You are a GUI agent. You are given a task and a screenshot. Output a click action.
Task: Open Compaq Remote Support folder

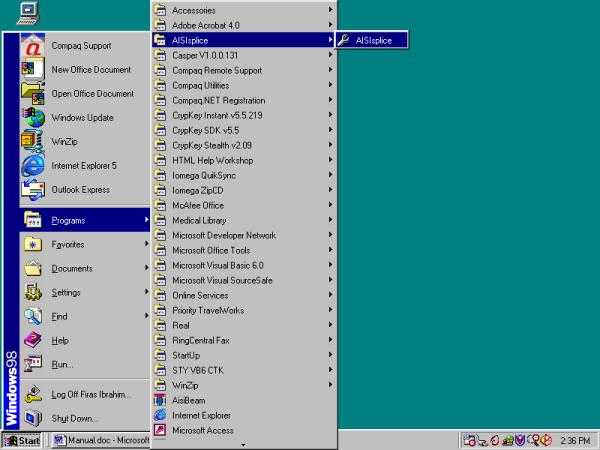(244, 70)
